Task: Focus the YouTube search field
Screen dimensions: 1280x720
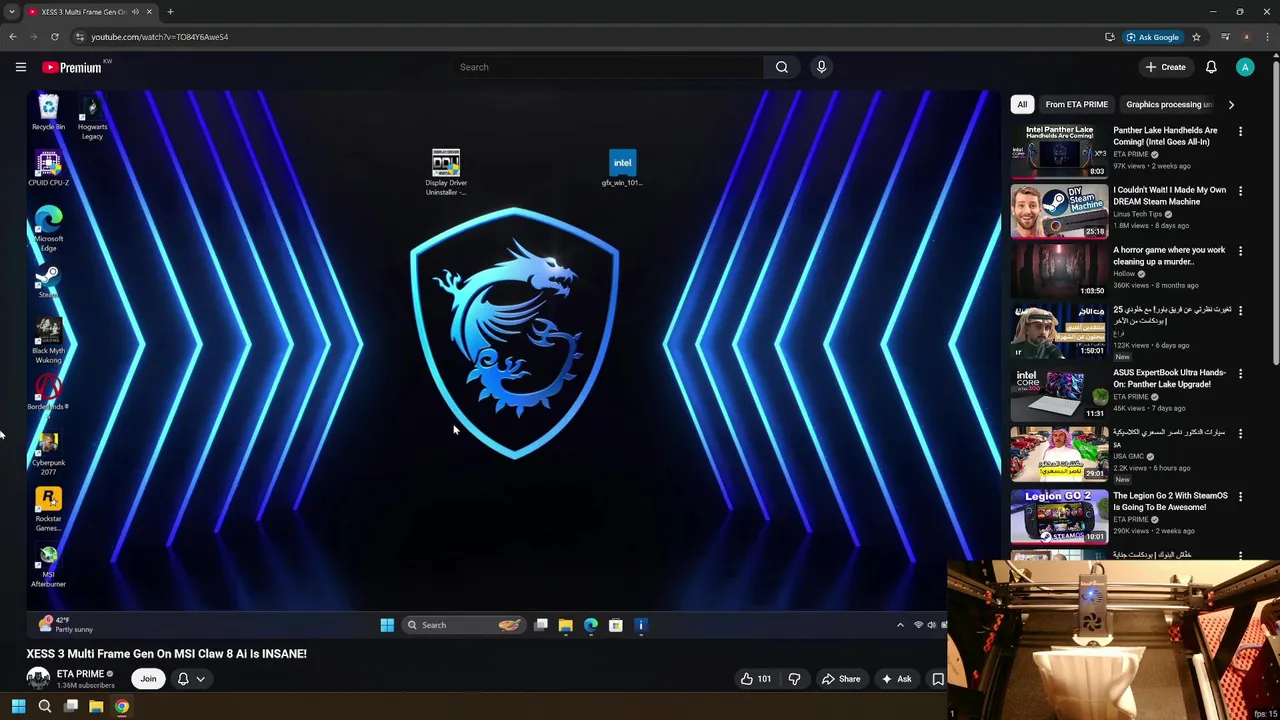Action: point(608,67)
